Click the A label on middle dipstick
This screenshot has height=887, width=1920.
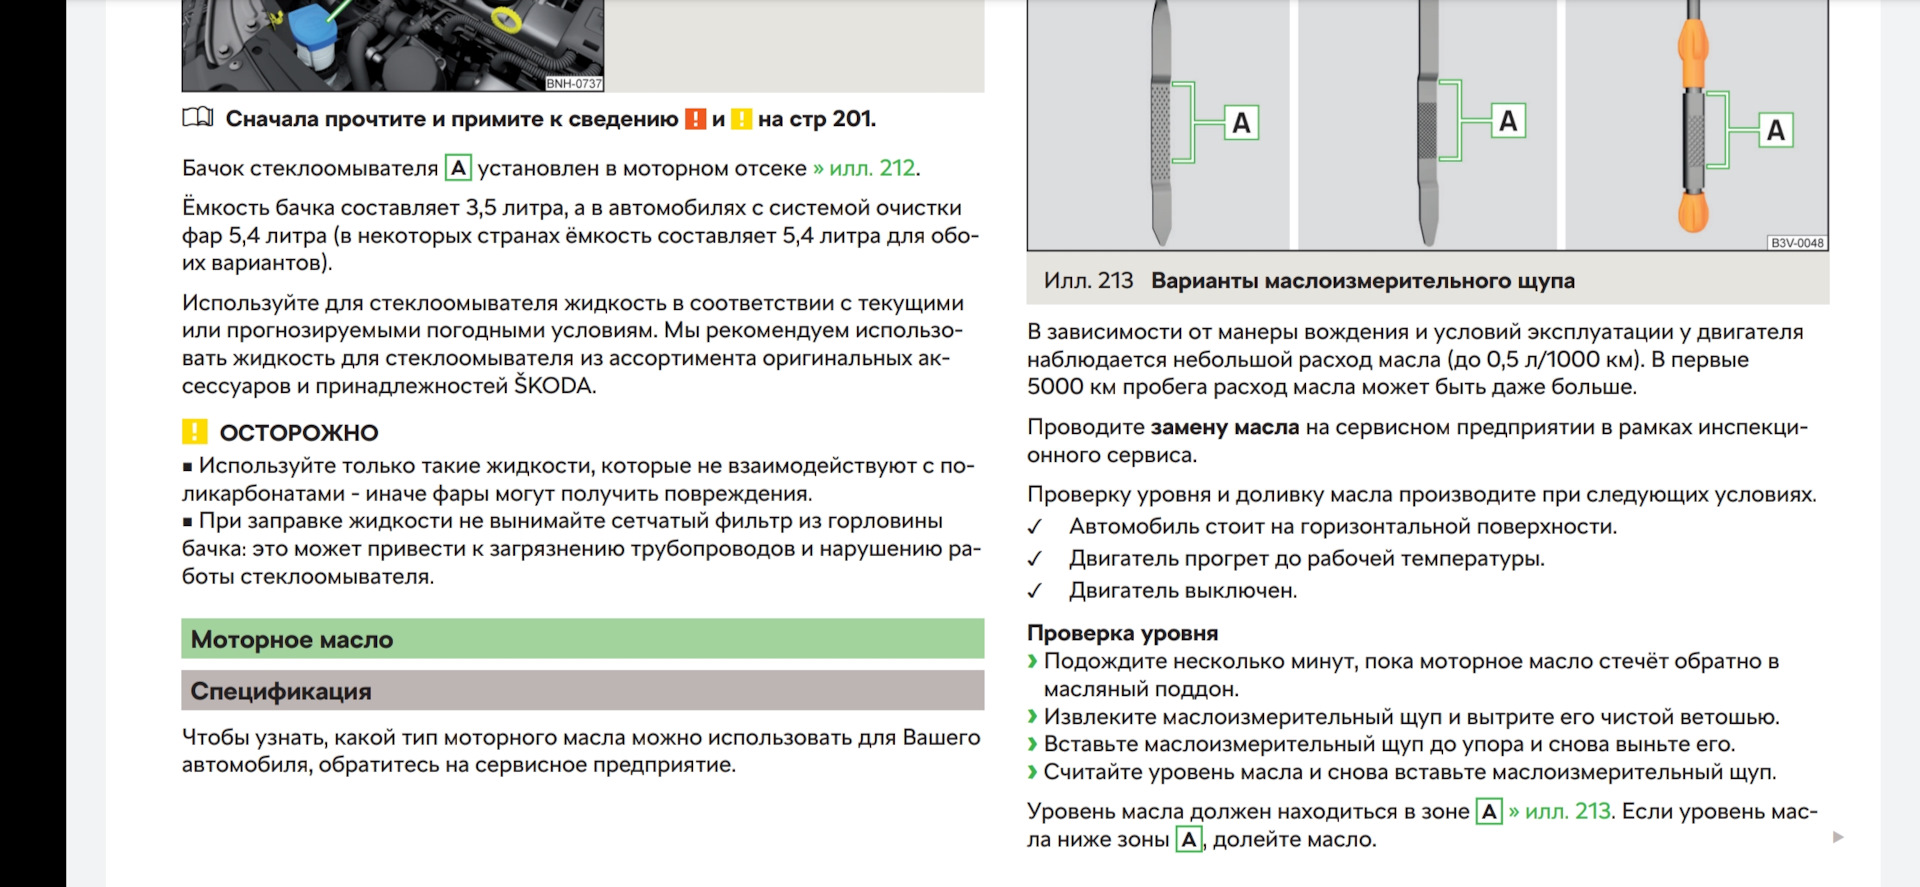point(1508,121)
